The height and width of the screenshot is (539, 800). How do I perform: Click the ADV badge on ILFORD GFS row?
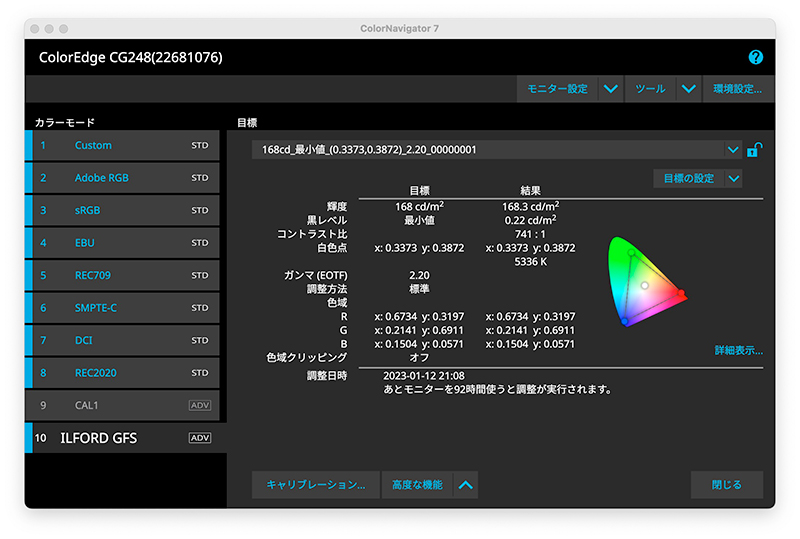(200, 438)
